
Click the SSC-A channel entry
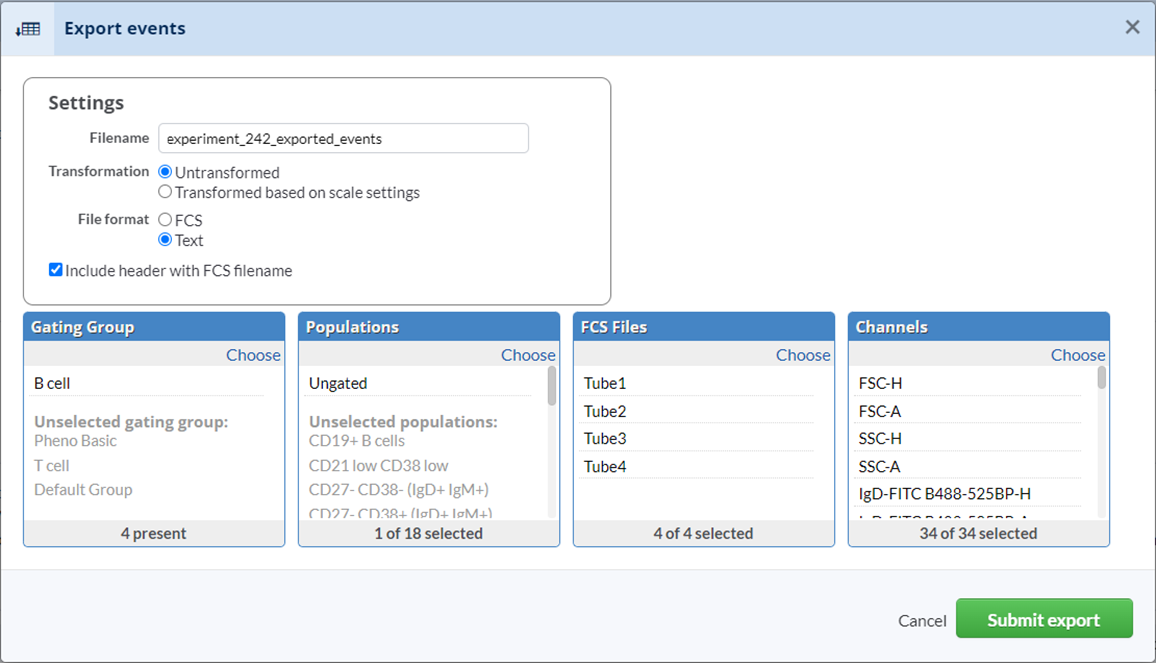[x=880, y=467]
